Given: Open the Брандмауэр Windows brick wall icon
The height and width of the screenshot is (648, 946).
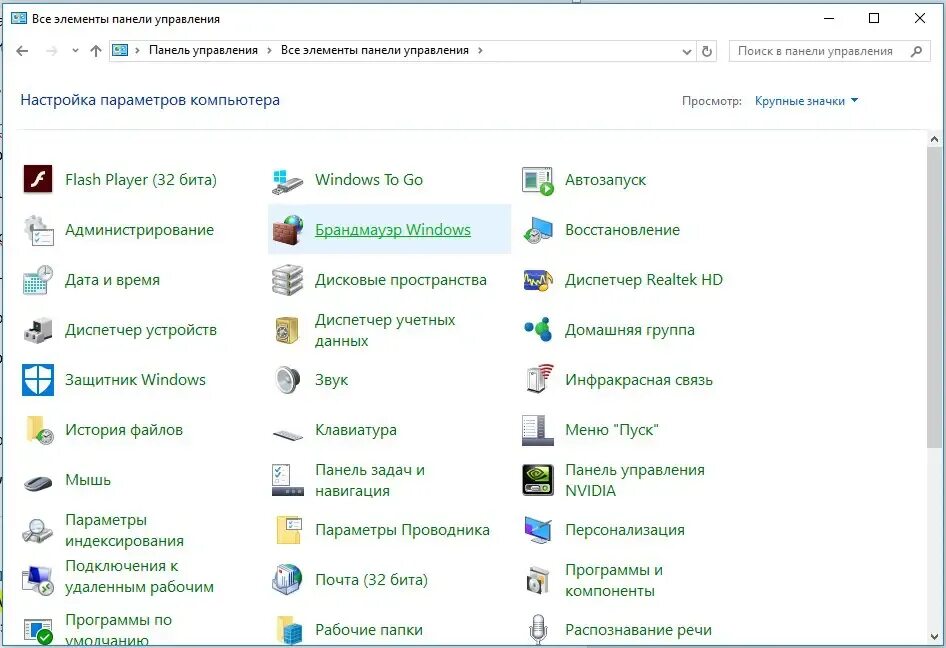Looking at the screenshot, I should click(x=288, y=230).
